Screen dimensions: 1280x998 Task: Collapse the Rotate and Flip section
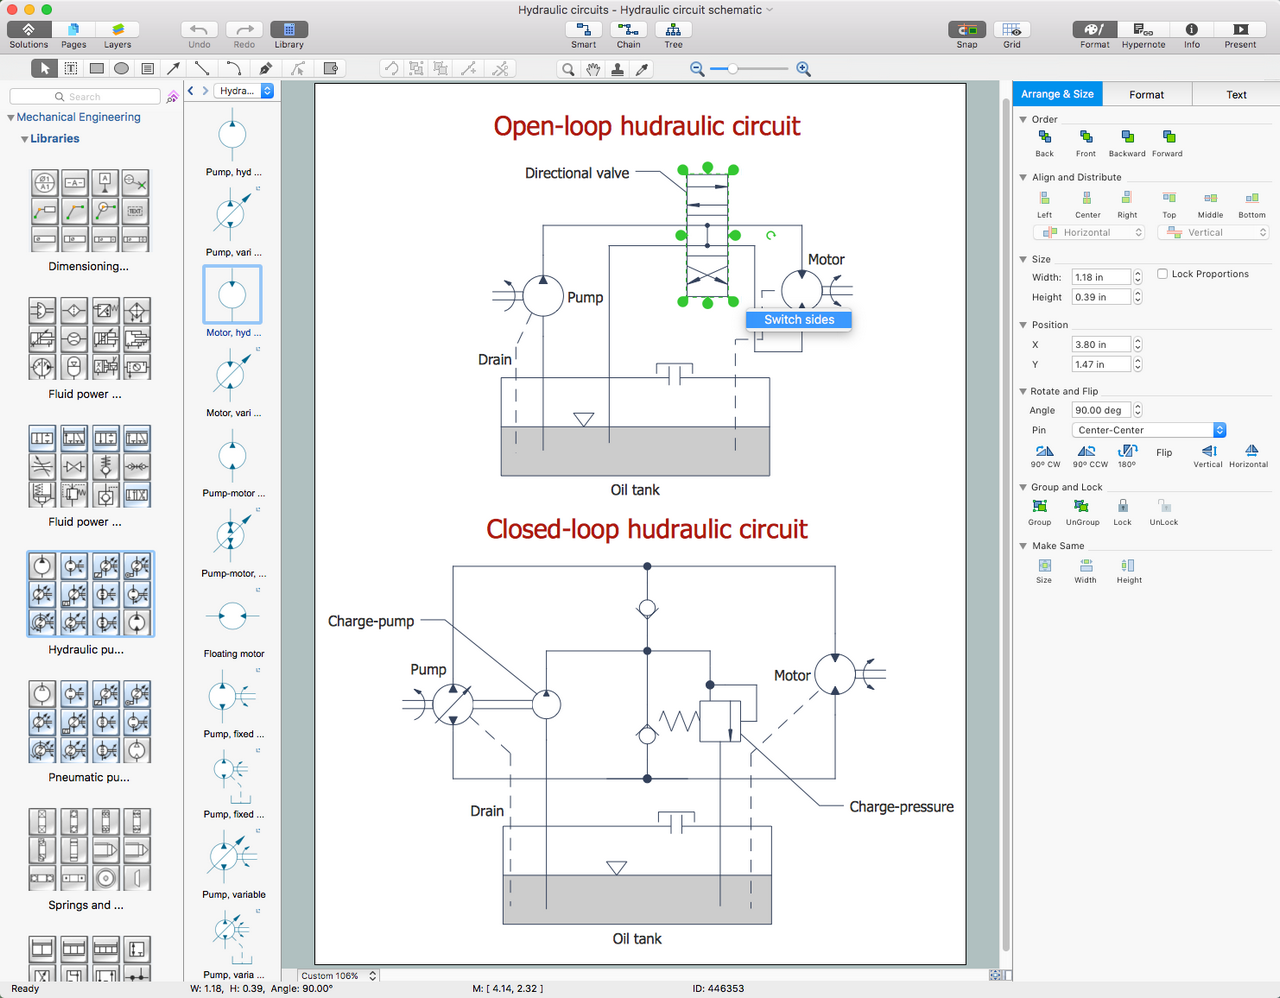point(1023,391)
